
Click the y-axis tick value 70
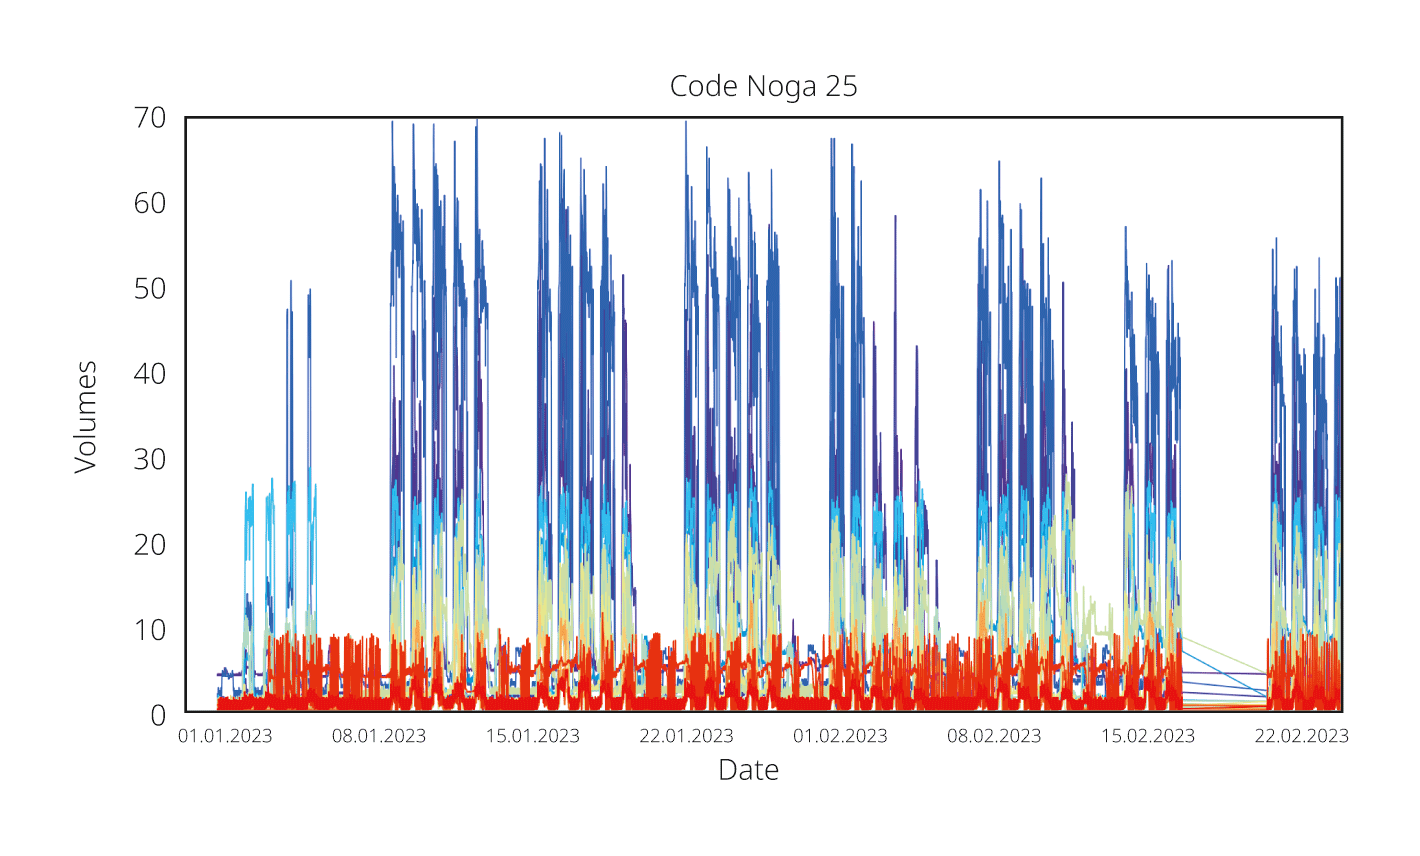pyautogui.click(x=150, y=118)
